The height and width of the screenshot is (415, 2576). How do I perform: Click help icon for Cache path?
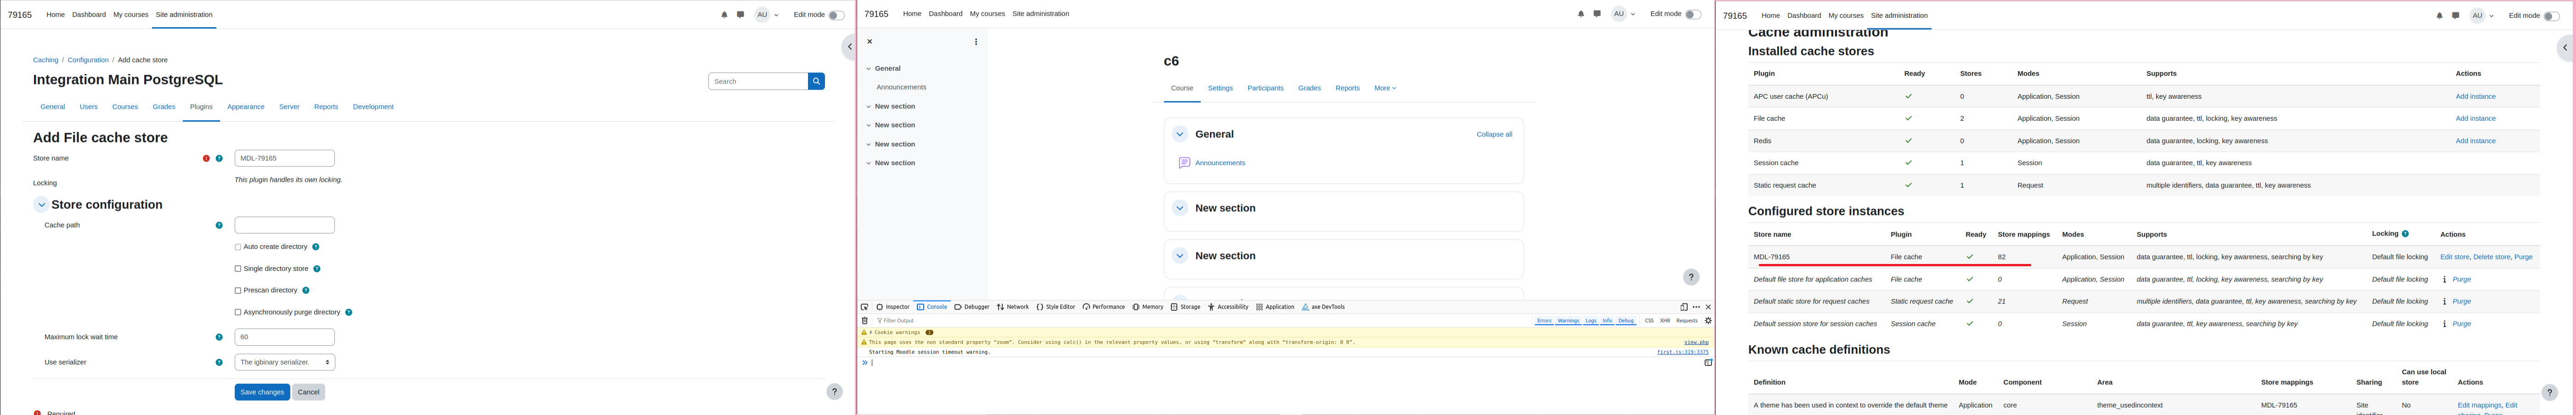pos(219,225)
